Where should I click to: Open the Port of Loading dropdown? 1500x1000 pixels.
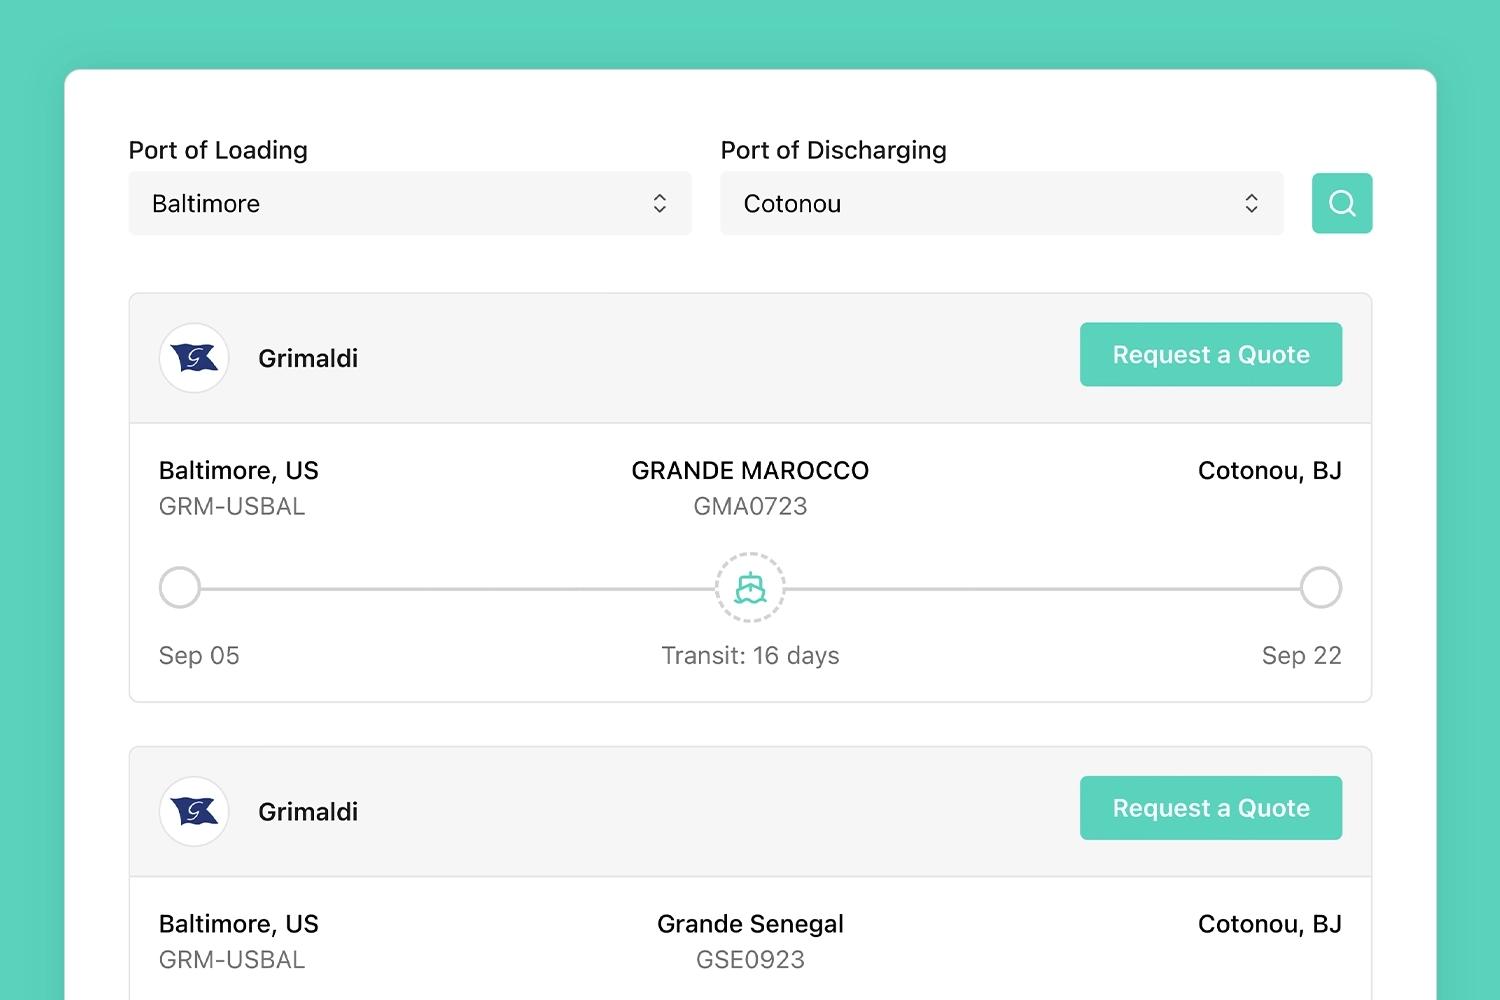coord(409,203)
